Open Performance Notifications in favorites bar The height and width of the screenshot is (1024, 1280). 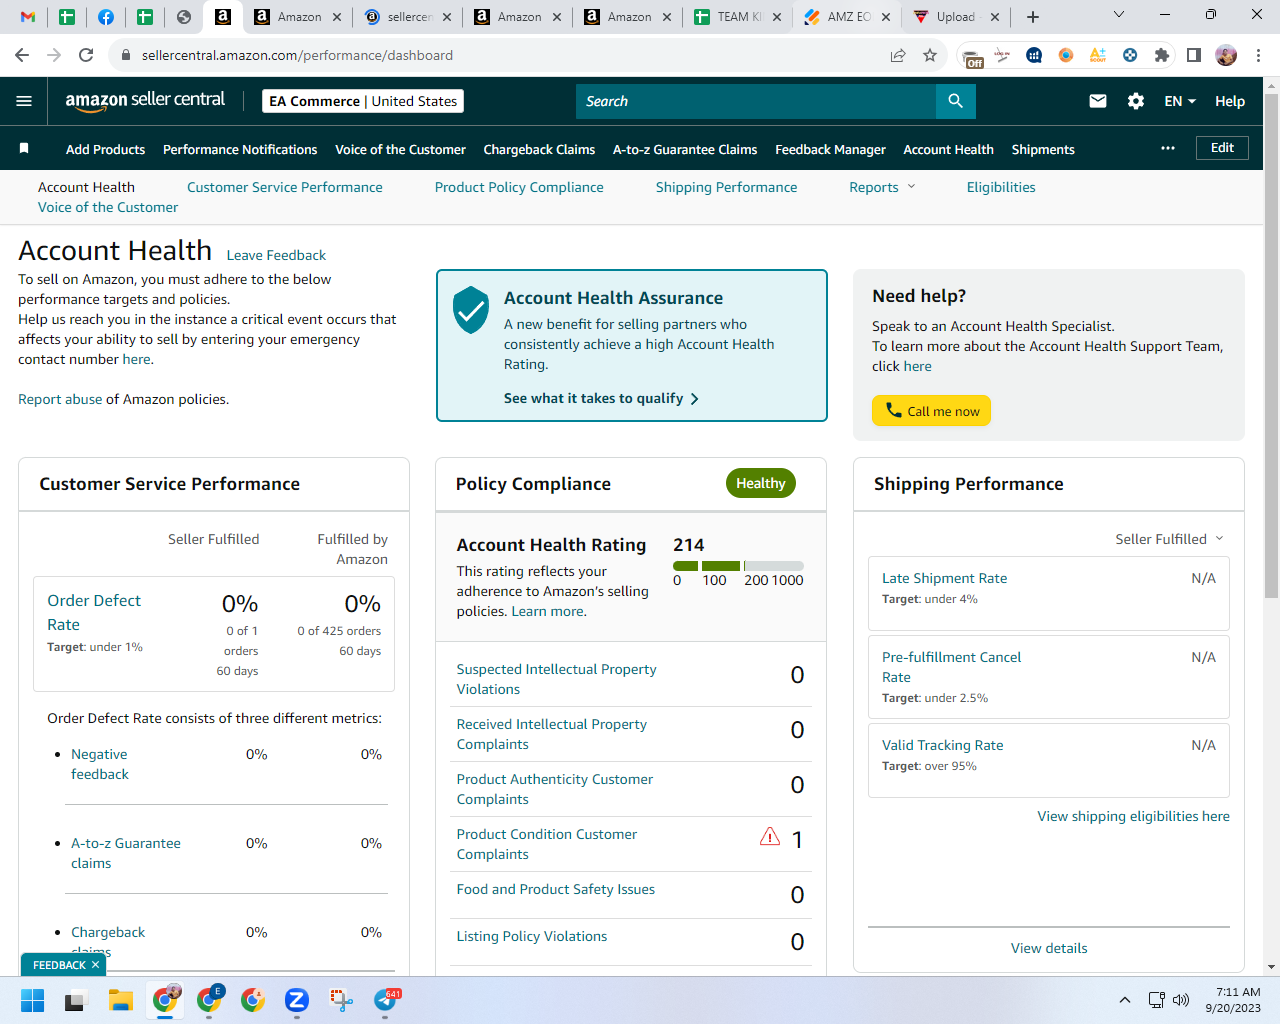tap(240, 149)
